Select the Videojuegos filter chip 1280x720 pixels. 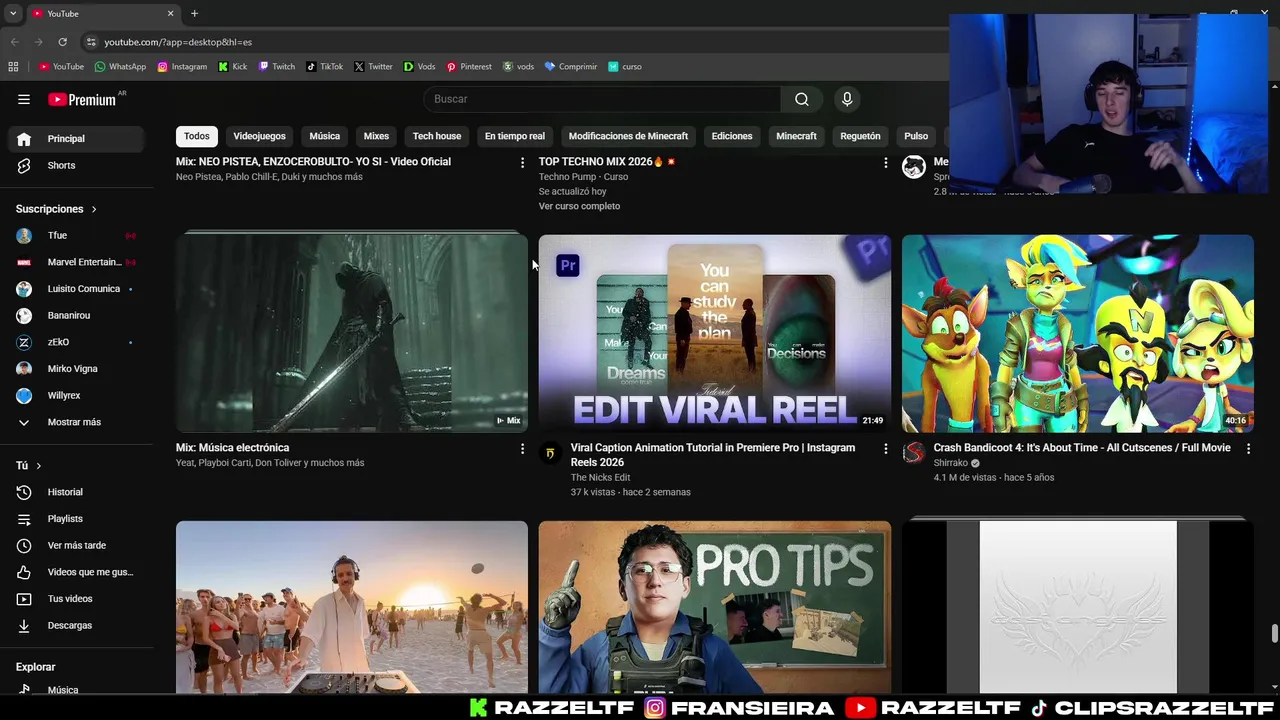[259, 136]
